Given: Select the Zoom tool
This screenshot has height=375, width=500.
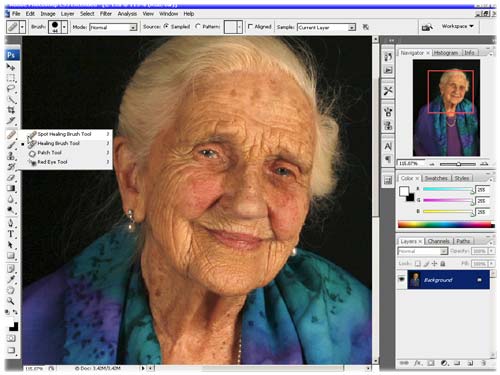Looking at the screenshot, I should [11, 301].
